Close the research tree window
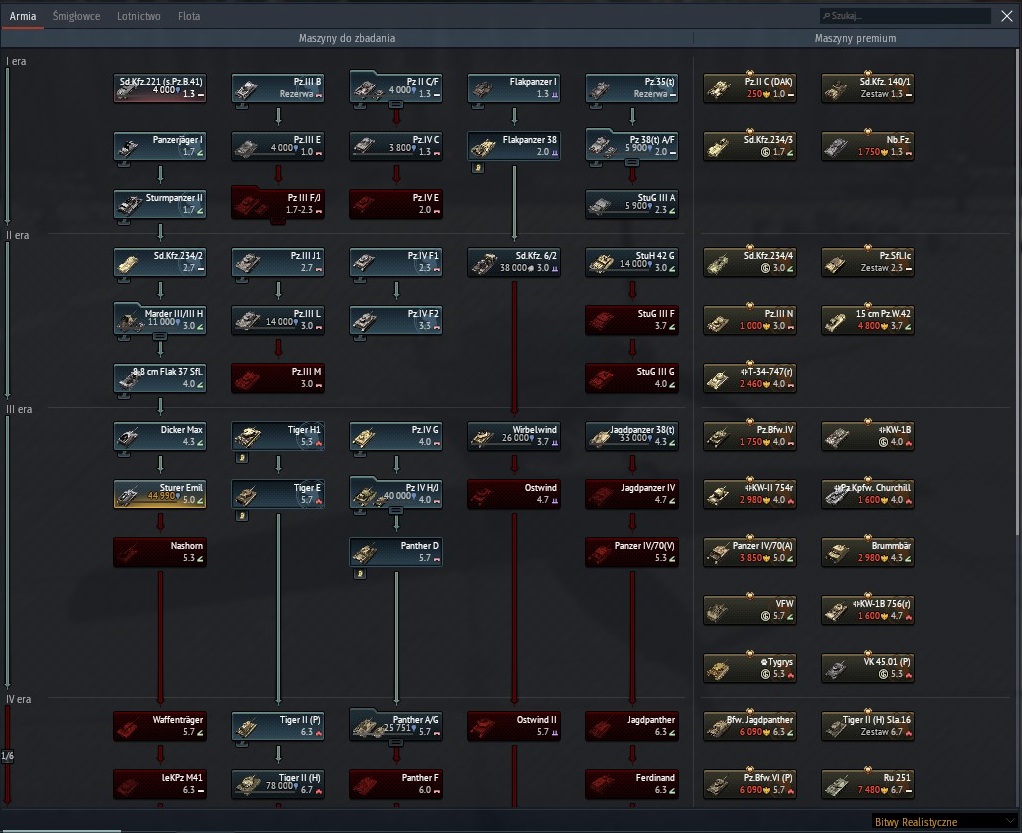 [1006, 16]
